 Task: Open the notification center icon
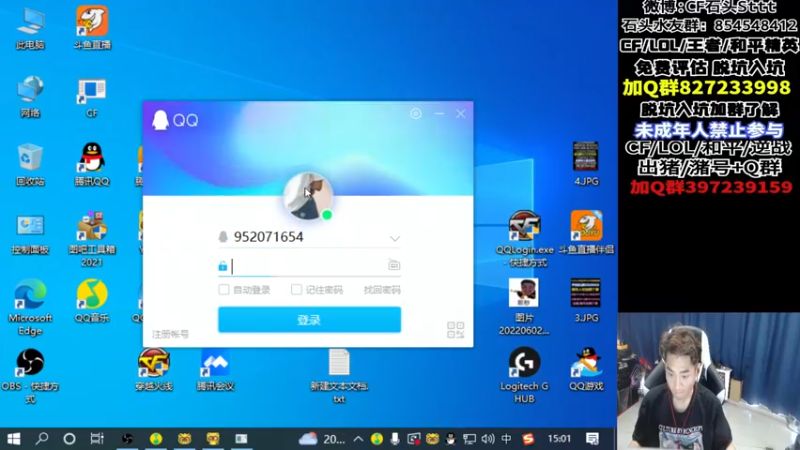point(592,439)
